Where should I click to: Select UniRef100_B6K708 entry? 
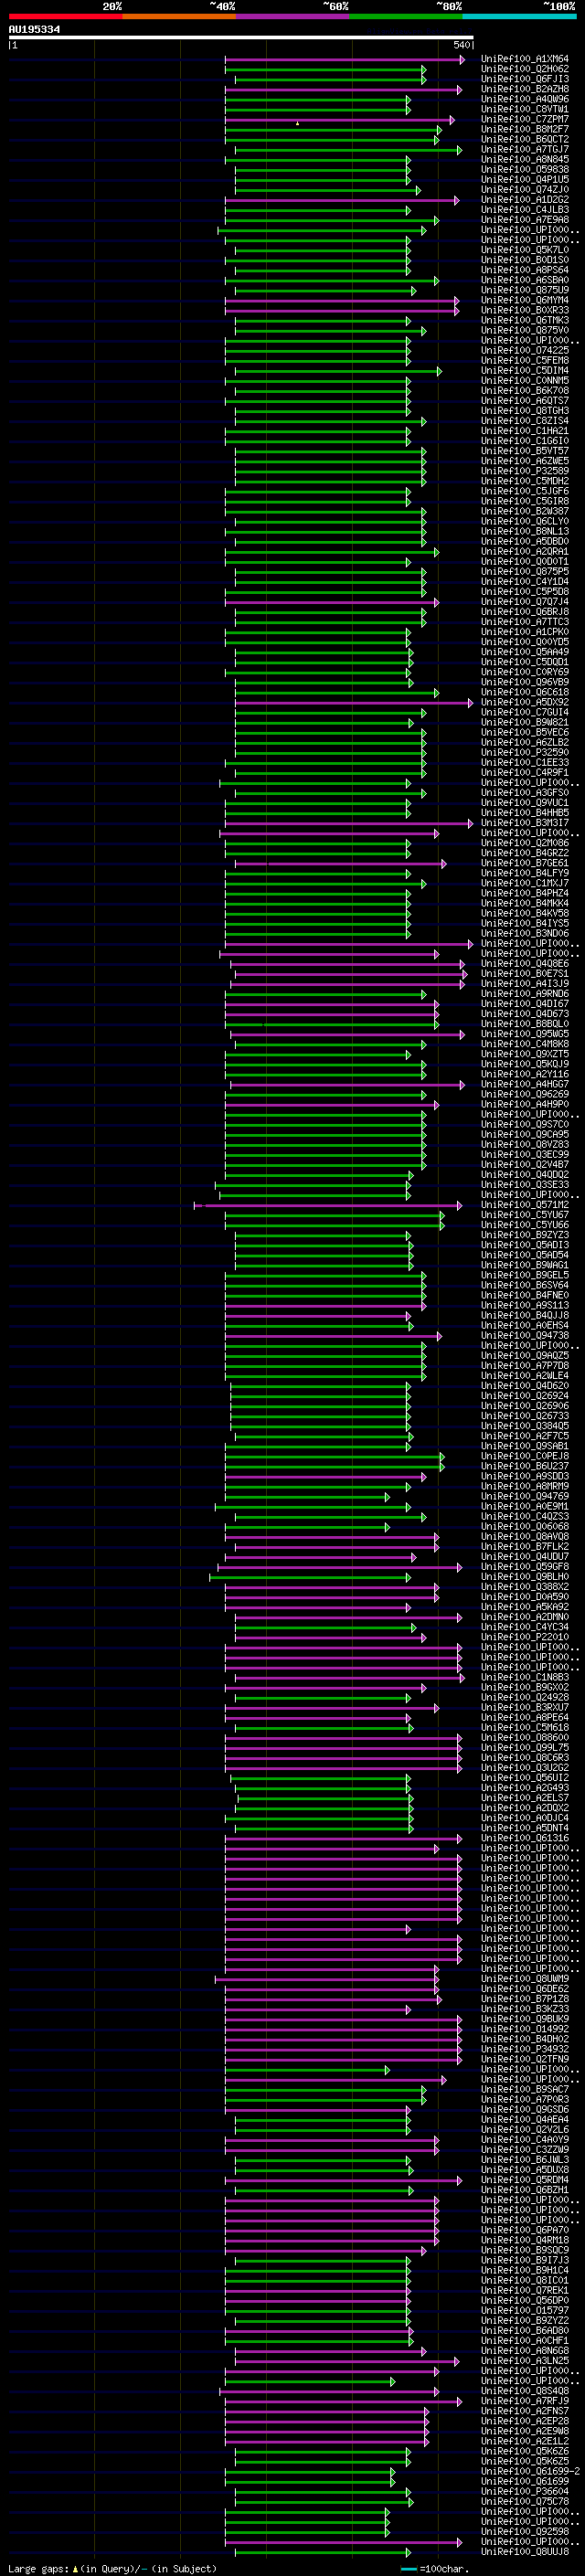click(x=525, y=391)
